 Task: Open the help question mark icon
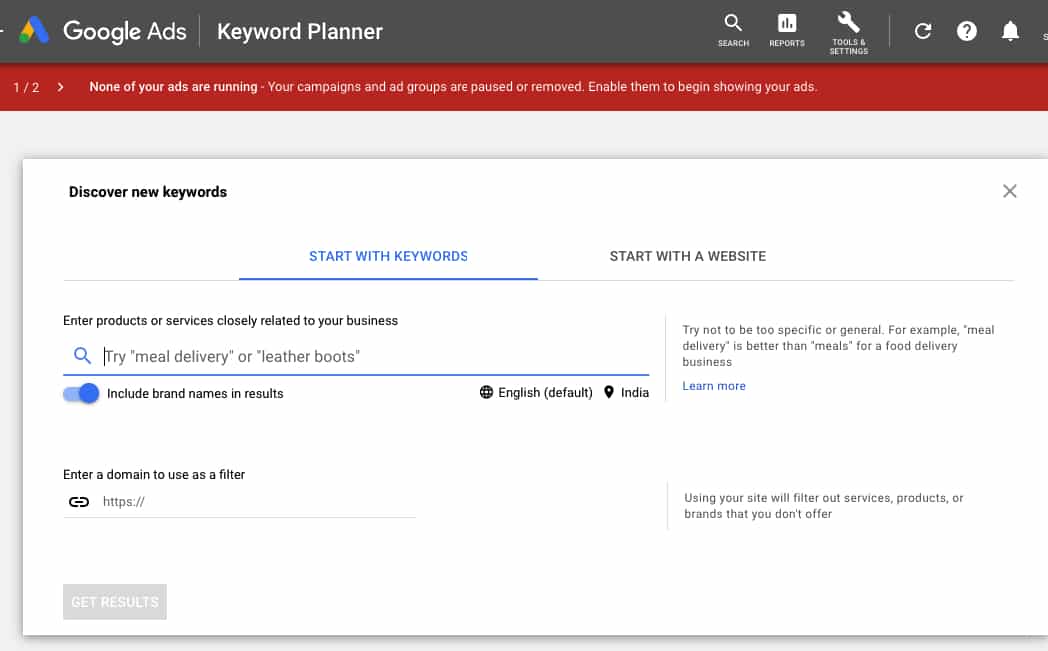coord(966,31)
